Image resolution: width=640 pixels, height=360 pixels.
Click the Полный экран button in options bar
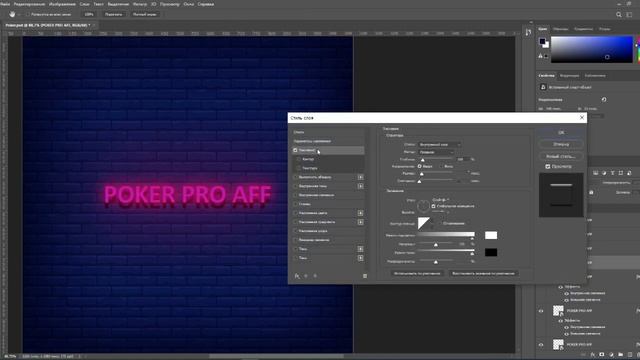tap(144, 14)
